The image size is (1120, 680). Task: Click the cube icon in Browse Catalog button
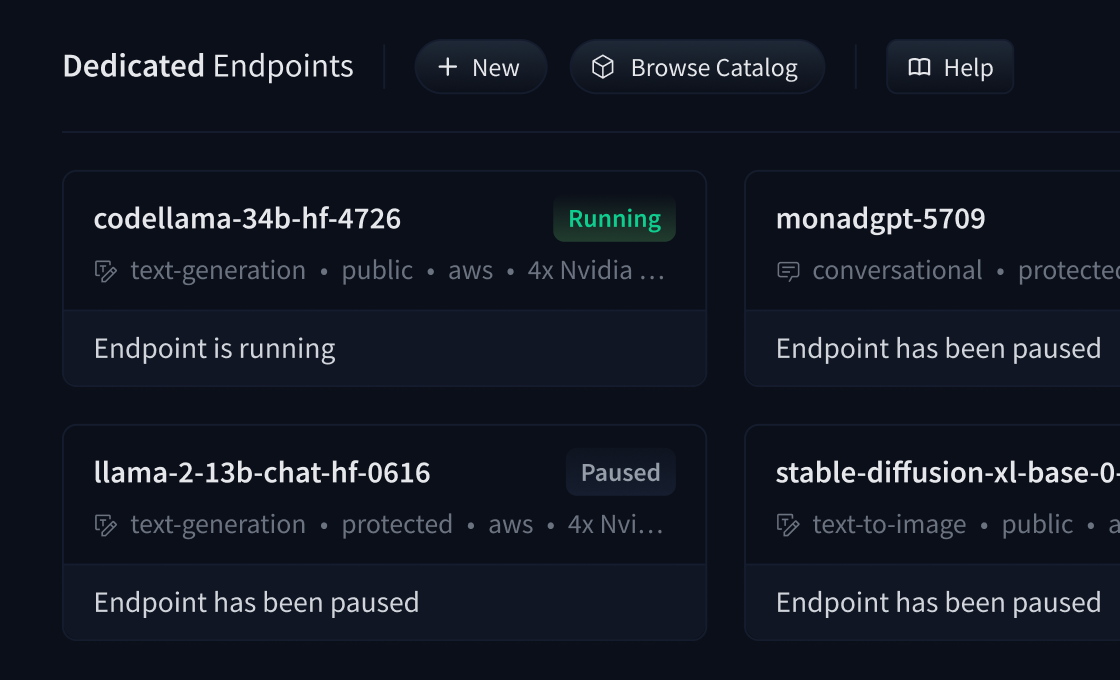(602, 66)
